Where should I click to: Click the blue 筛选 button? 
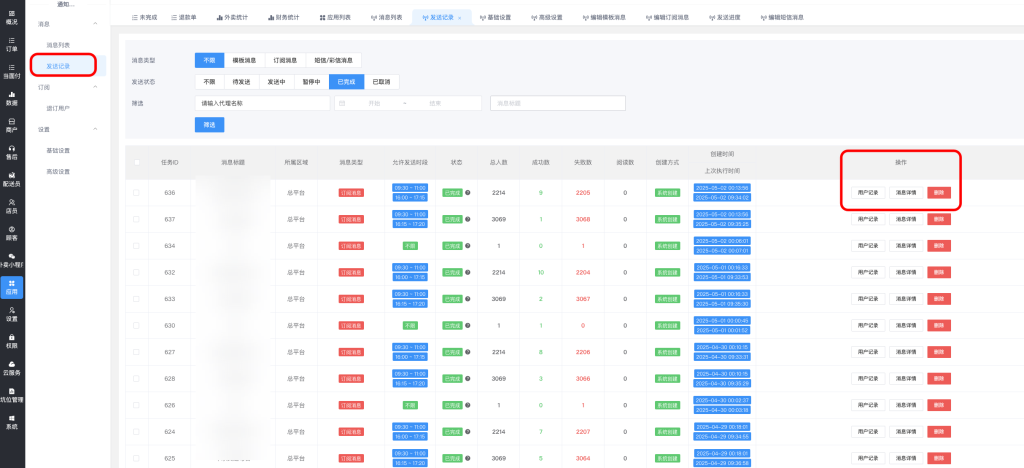click(x=209, y=125)
